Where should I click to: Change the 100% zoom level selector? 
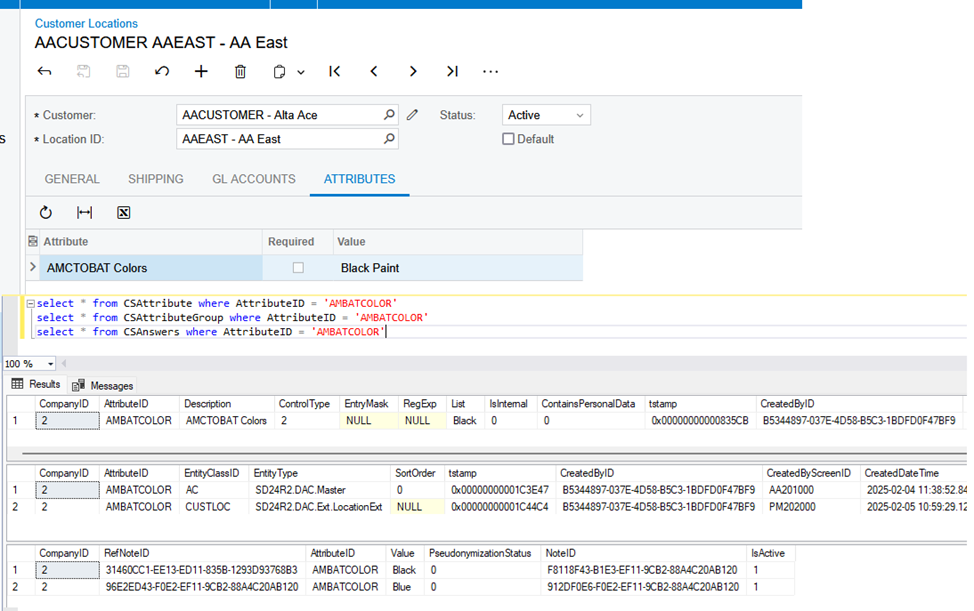pyautogui.click(x=28, y=363)
